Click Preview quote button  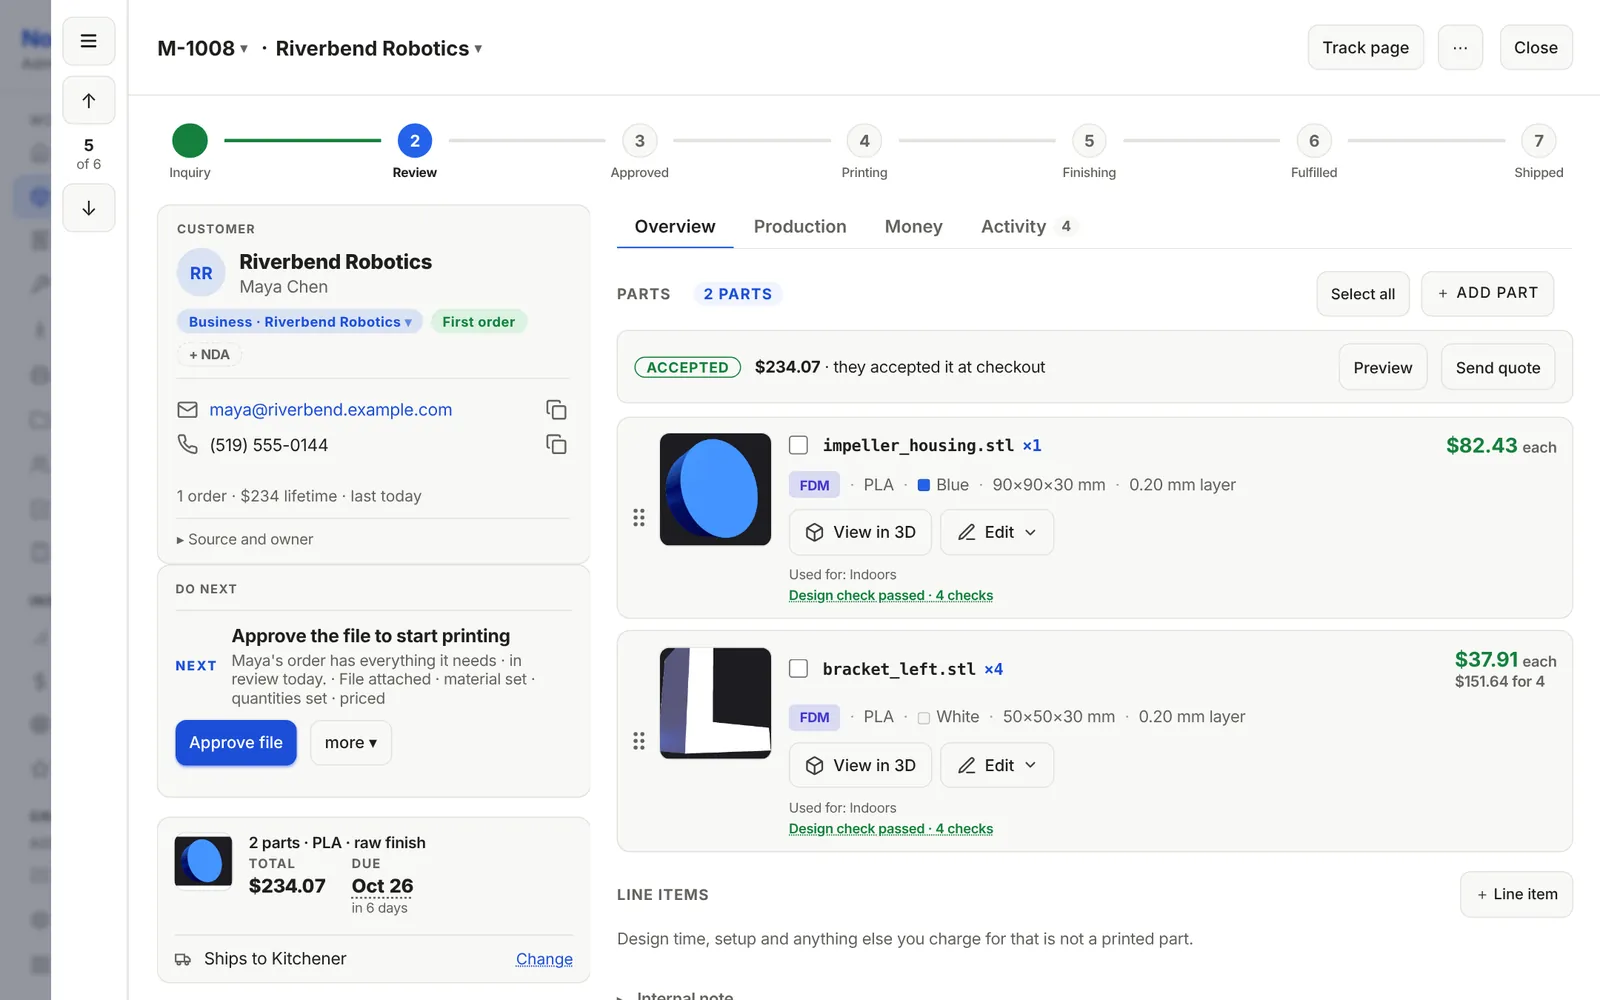pyautogui.click(x=1383, y=367)
